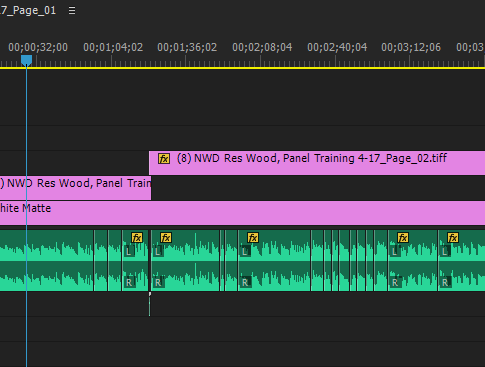The image size is (485, 367).
Task: Click R channel label on fourth audio clip
Action: pyautogui.click(x=395, y=283)
